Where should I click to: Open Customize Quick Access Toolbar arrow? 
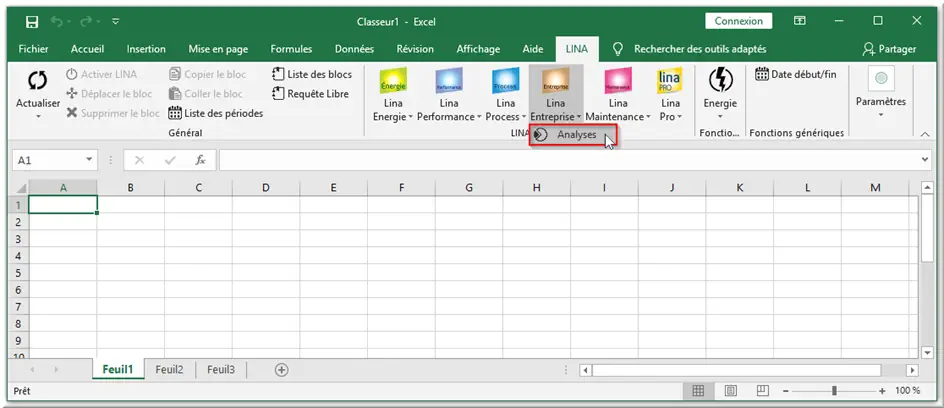tap(116, 22)
